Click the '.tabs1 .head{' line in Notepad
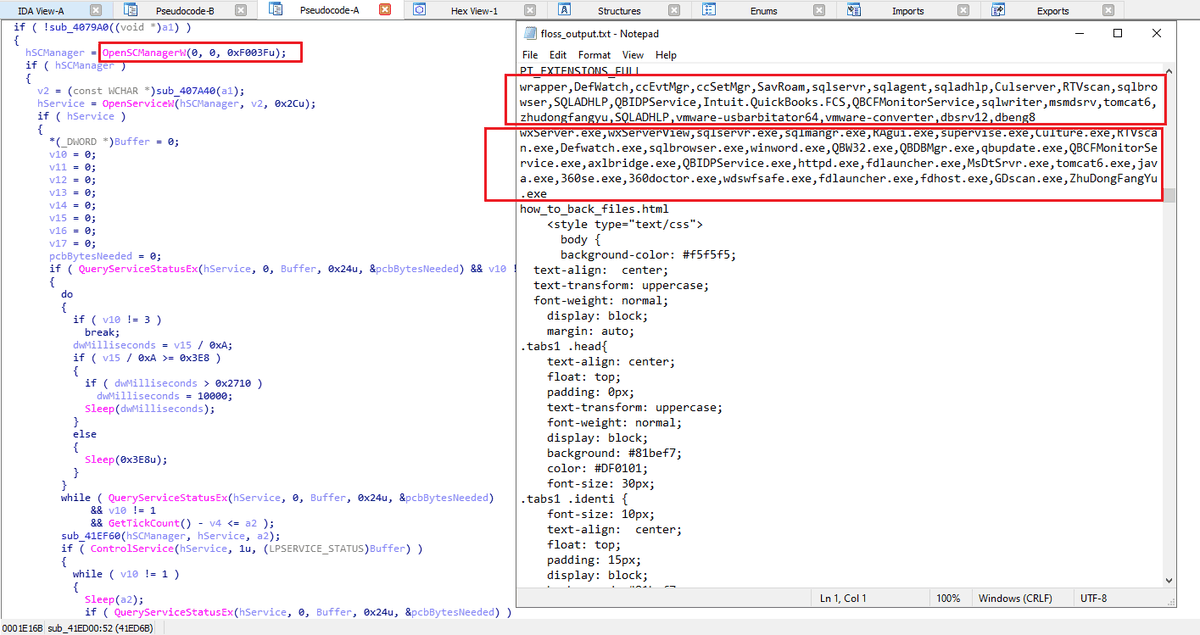Viewport: 1200px width, 635px height. coord(564,346)
